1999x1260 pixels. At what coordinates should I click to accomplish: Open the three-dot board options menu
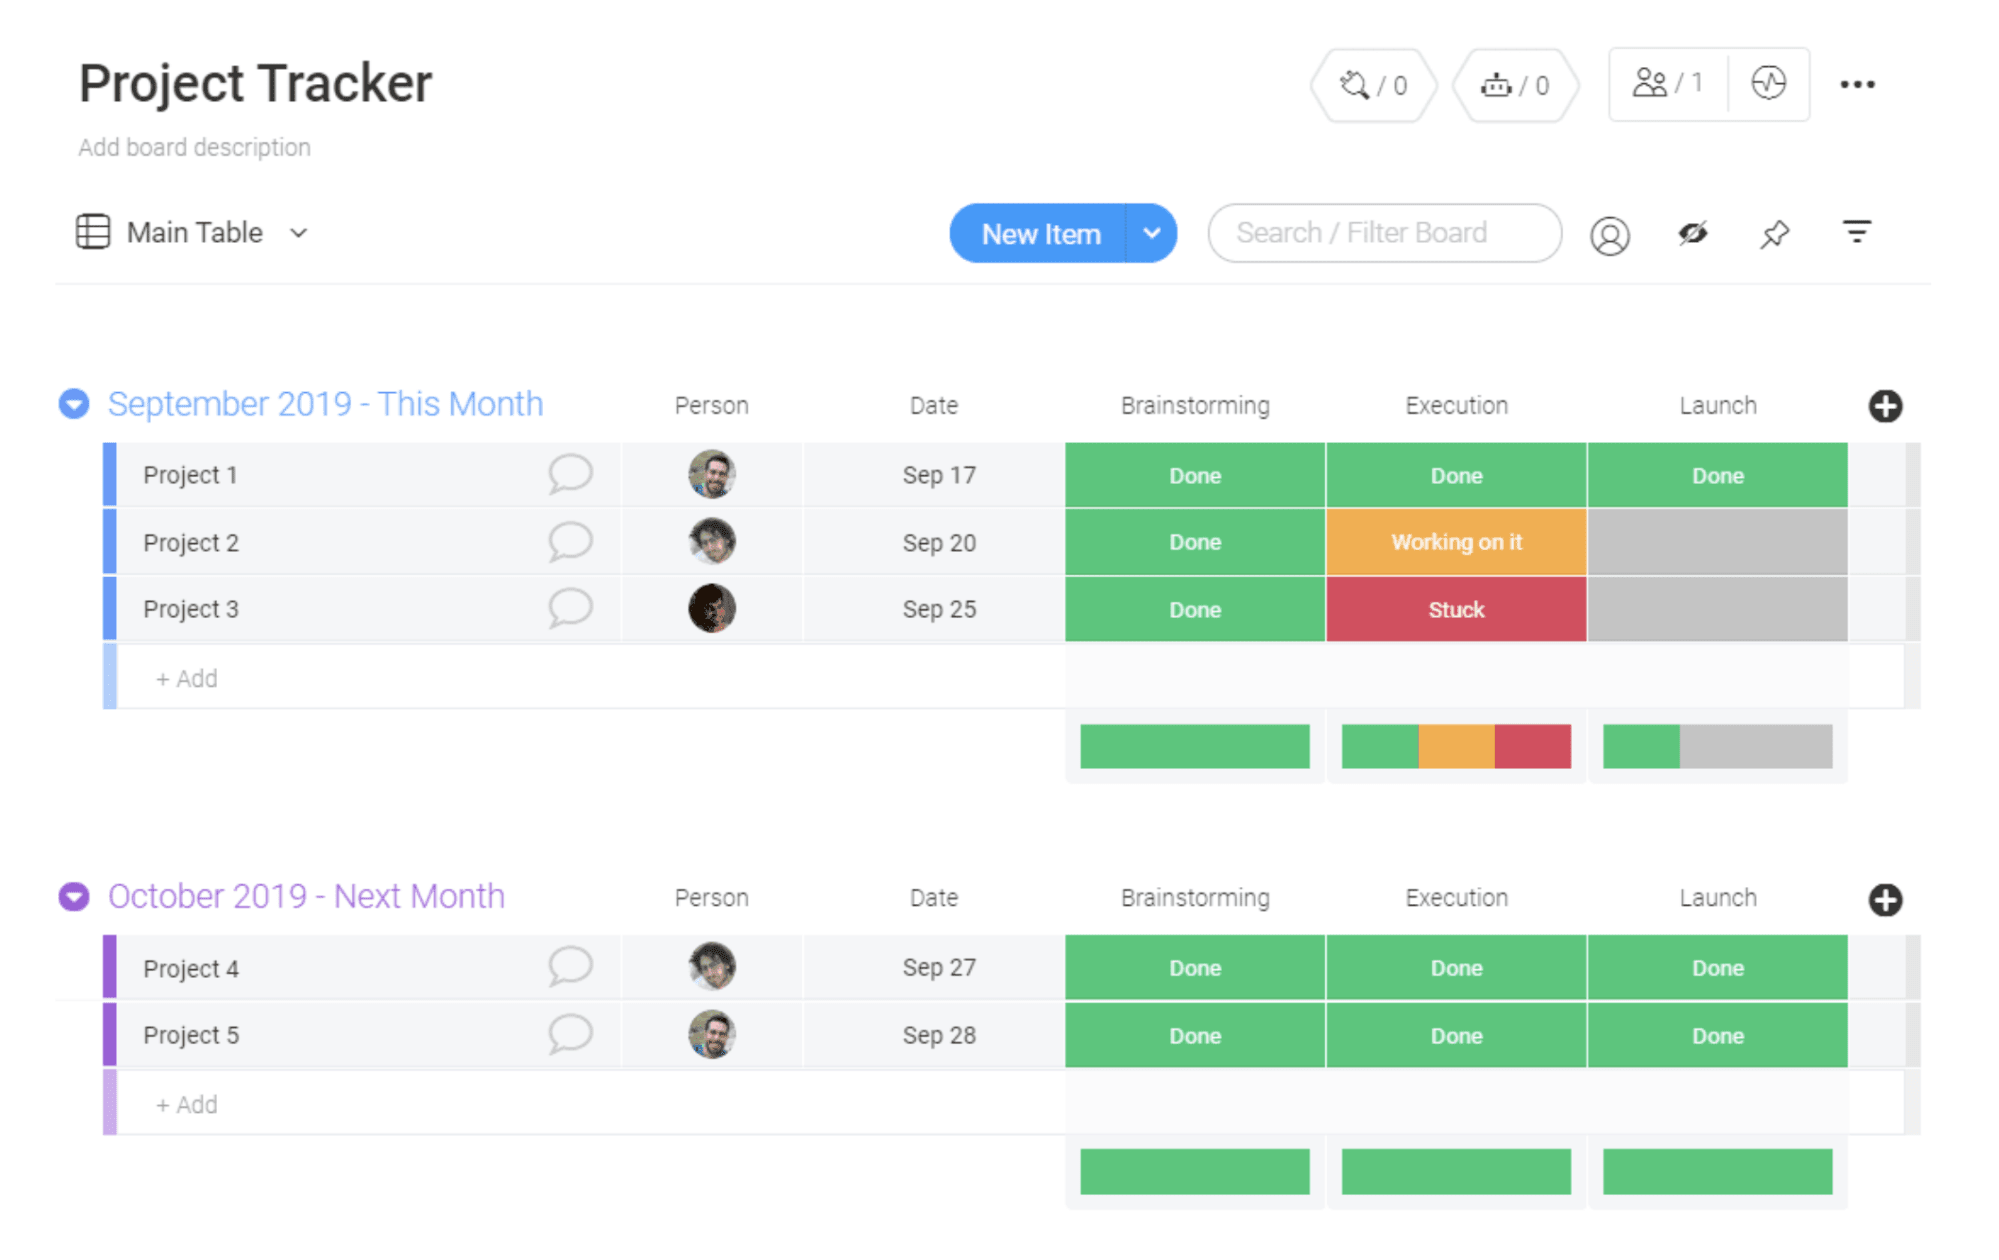[x=1857, y=85]
